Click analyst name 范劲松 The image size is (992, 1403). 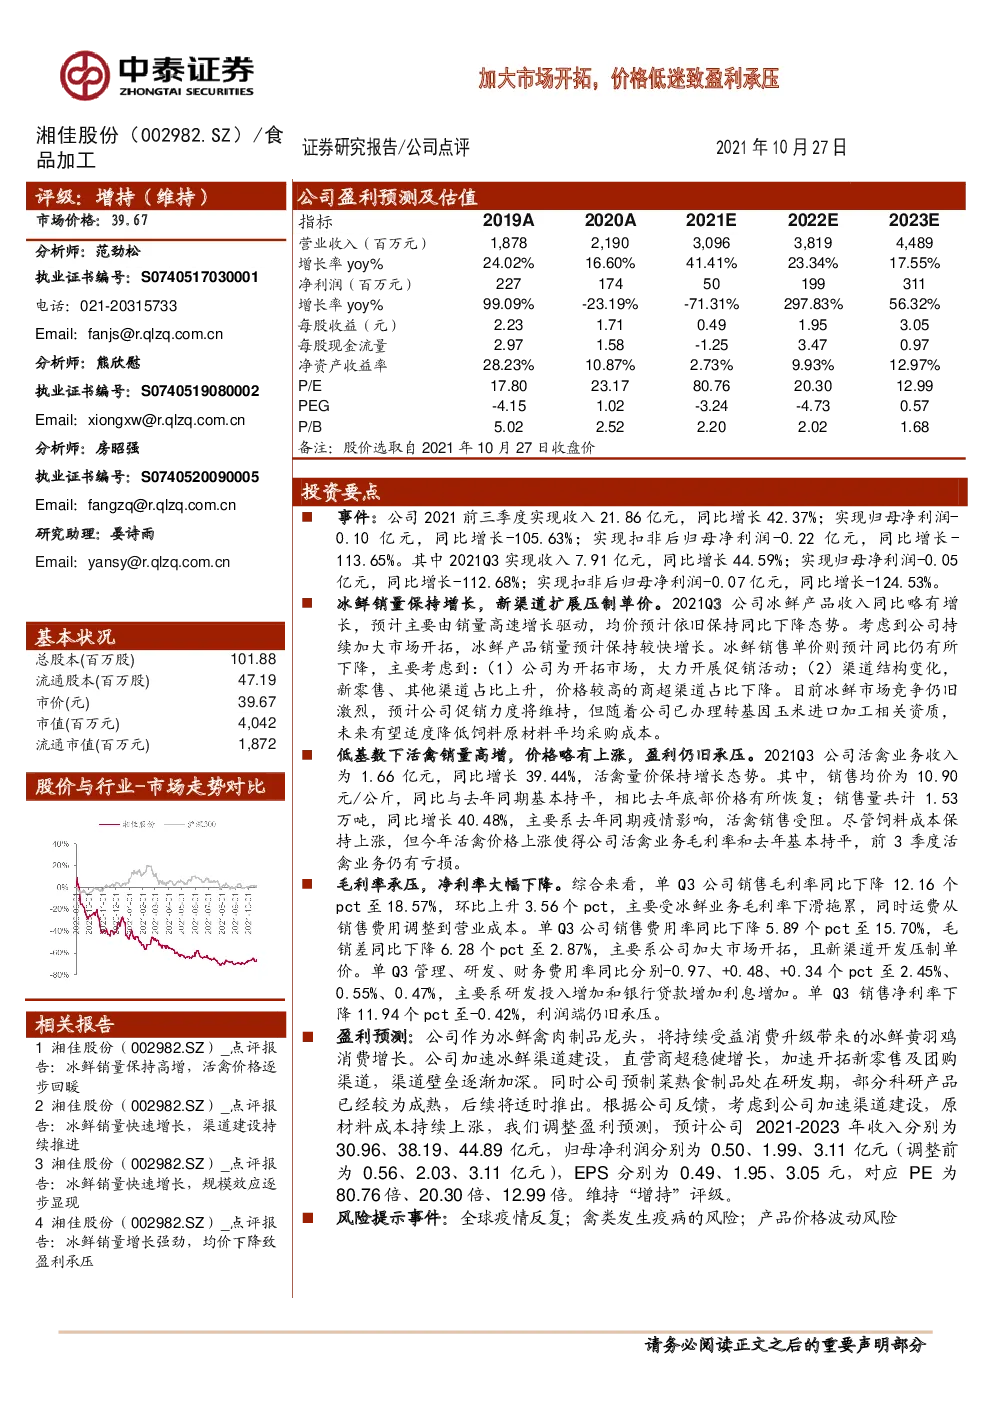118,251
